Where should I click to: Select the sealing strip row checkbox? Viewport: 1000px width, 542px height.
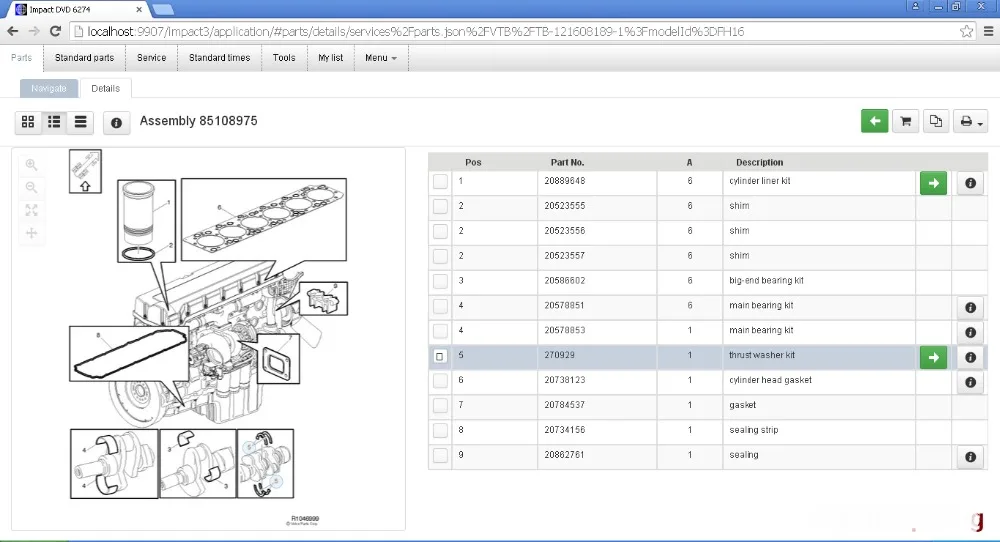click(x=440, y=430)
